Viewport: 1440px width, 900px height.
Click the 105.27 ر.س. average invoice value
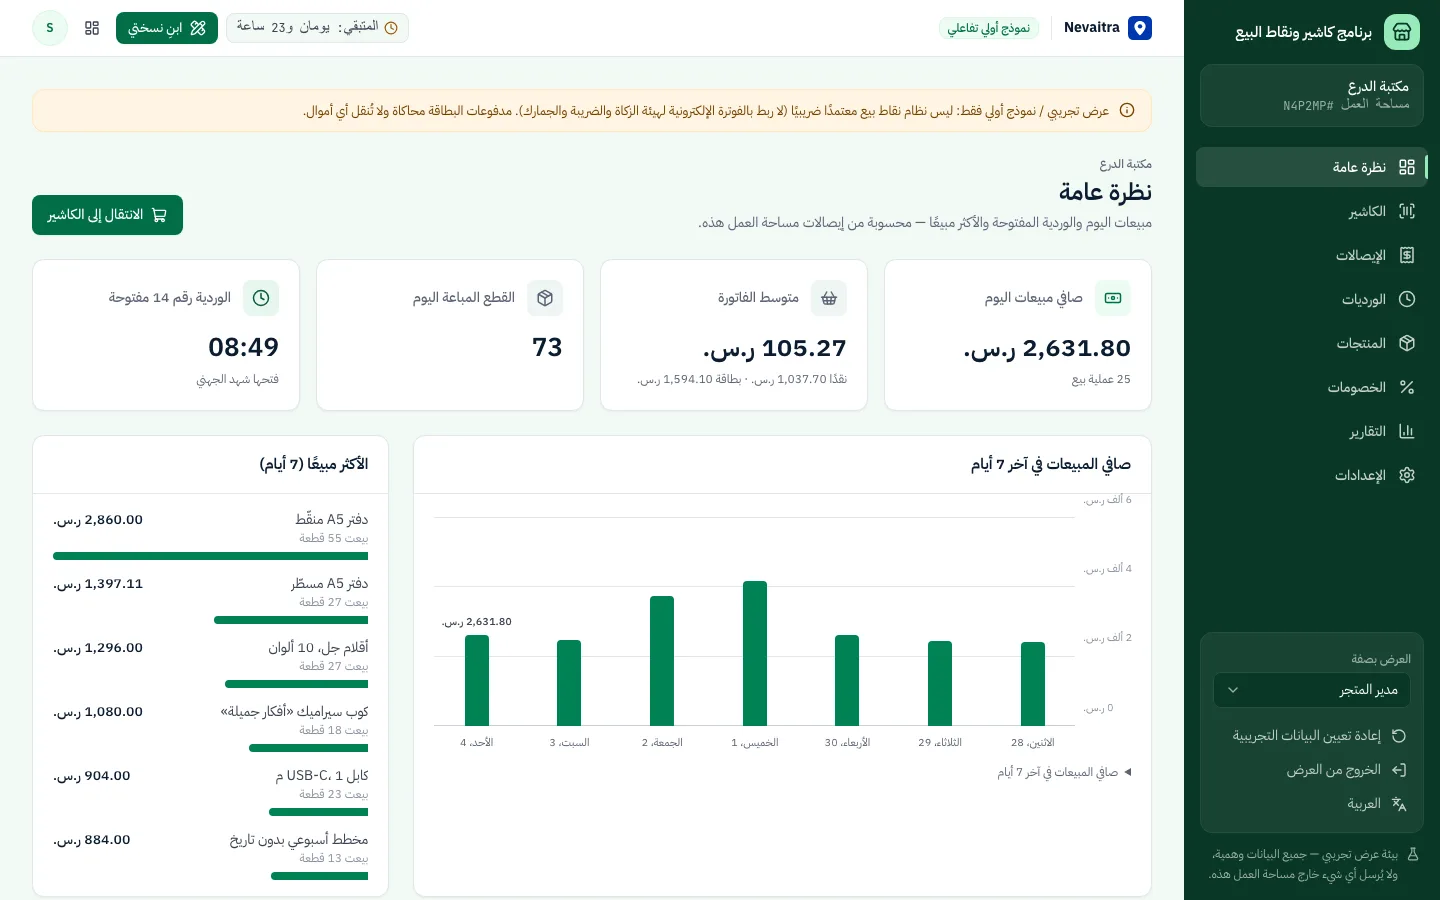[775, 348]
